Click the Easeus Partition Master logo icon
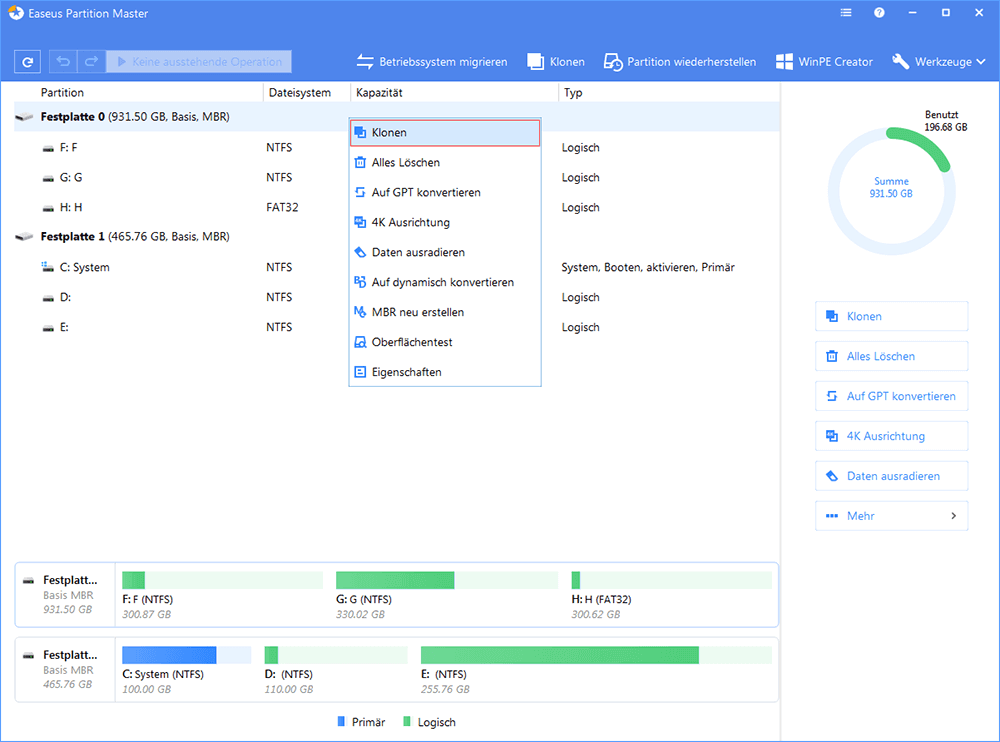Screen dimensions: 1000x742 [16, 13]
